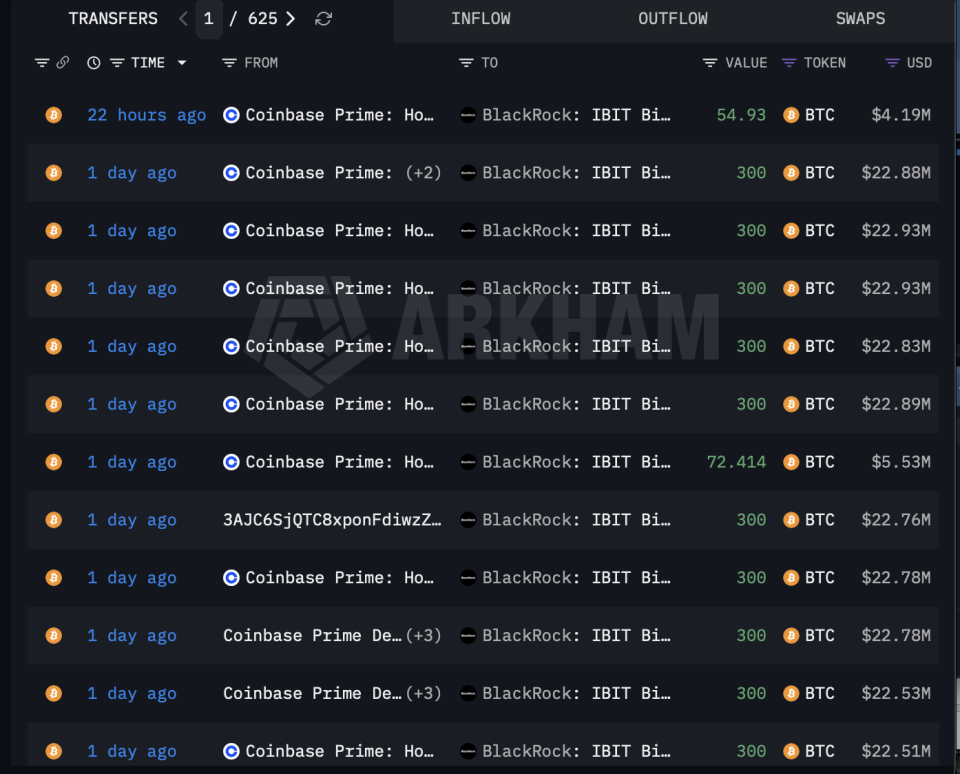Select the TRANSFERS tab
The image size is (960, 774).
point(113,19)
